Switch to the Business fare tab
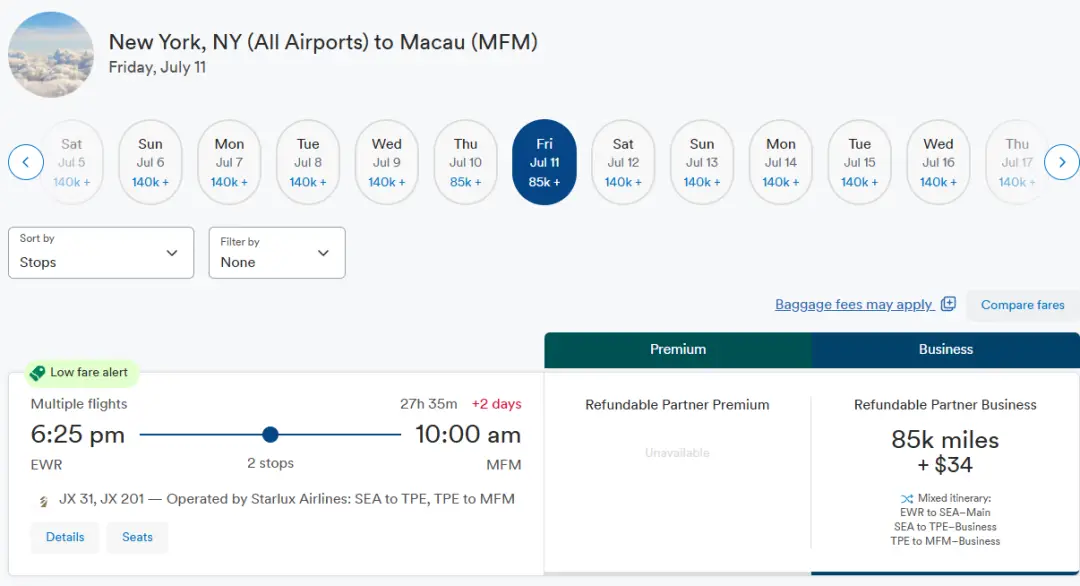This screenshot has height=586, width=1080. click(946, 350)
